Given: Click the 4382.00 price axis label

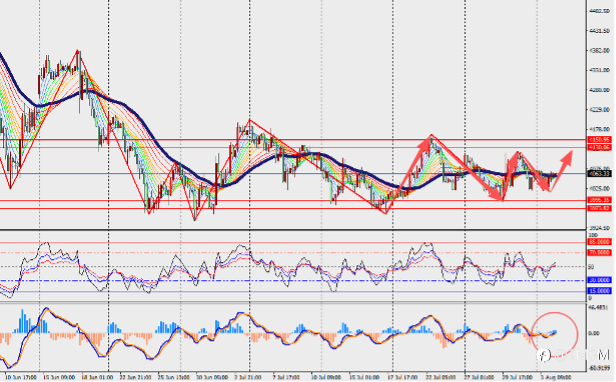Looking at the screenshot, I should point(599,51).
